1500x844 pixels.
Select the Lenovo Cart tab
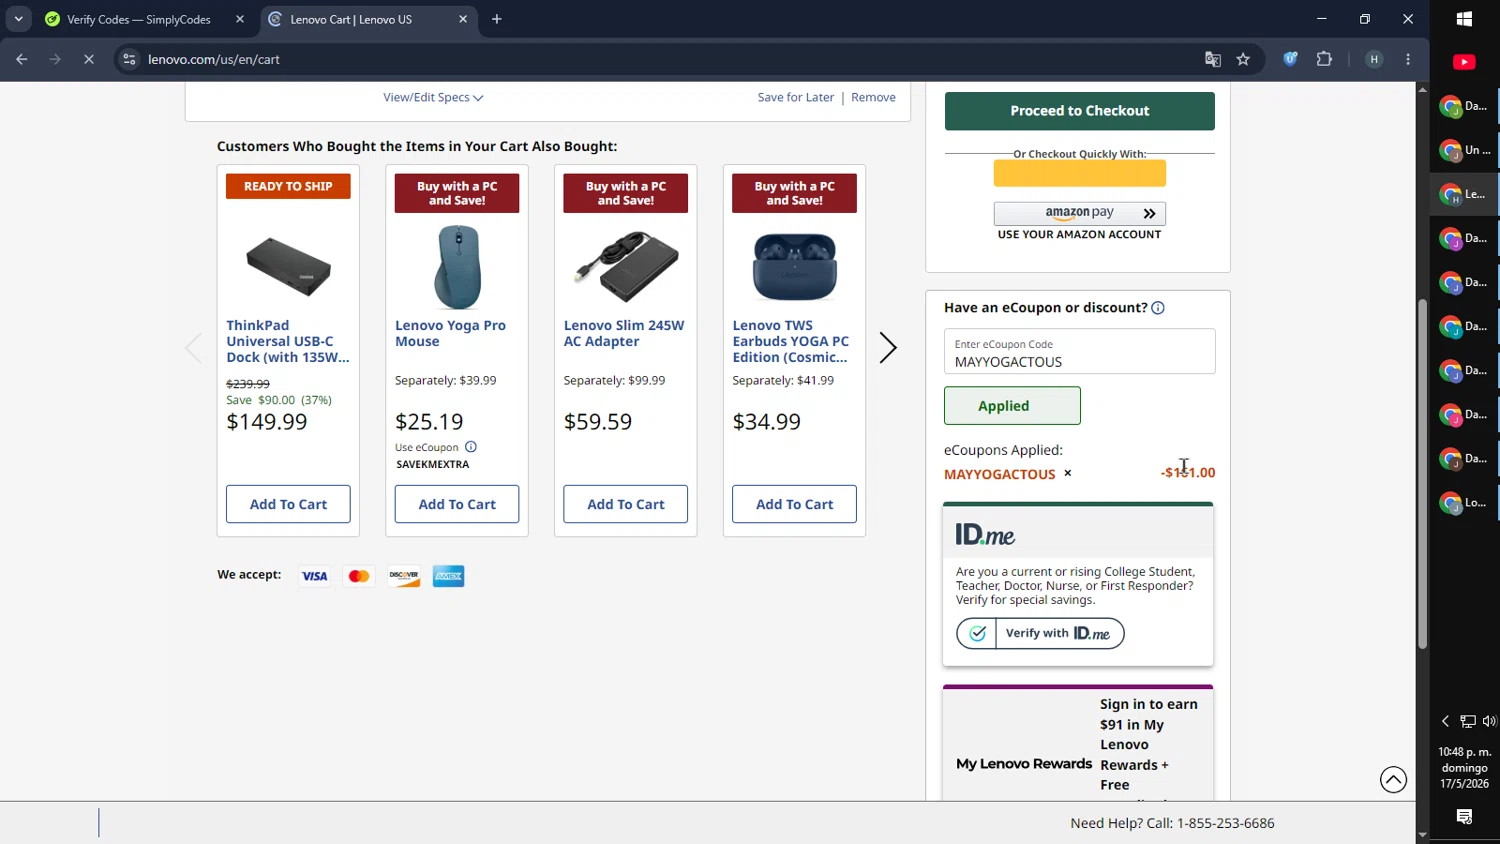click(x=352, y=19)
